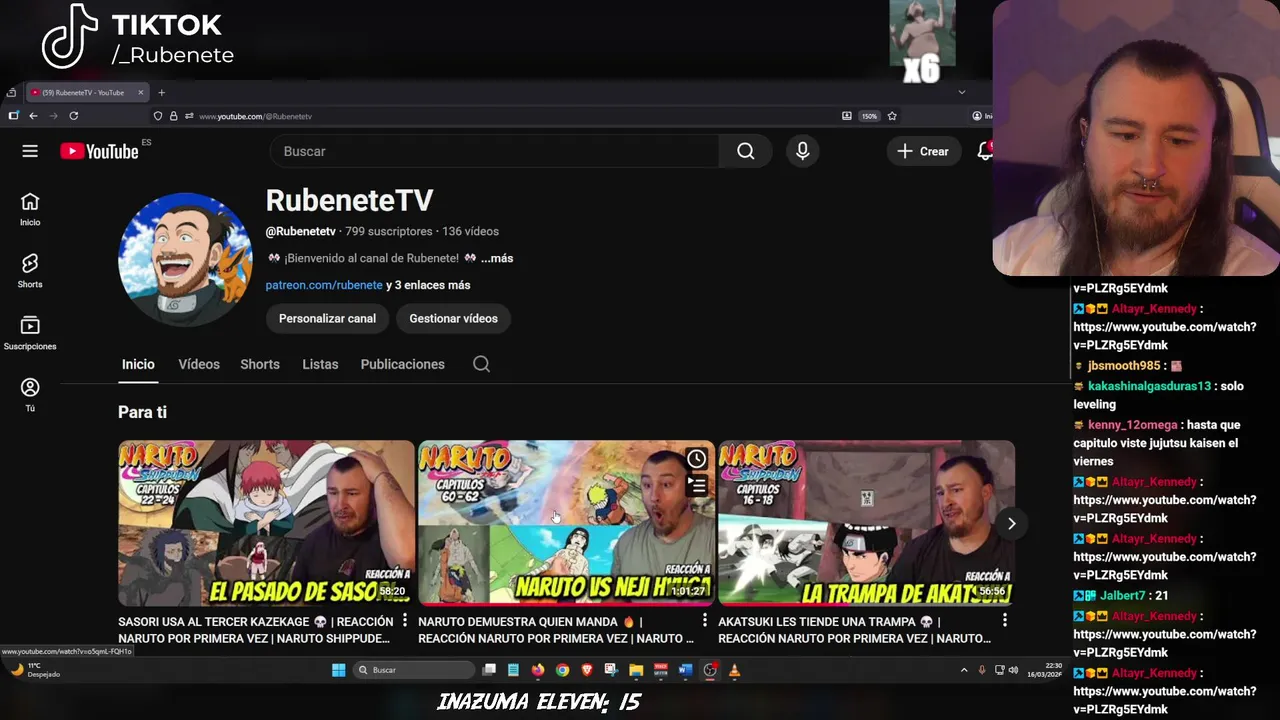Open the YouTube hamburger guide menu
Screen dimensions: 1280x720
tap(30, 151)
